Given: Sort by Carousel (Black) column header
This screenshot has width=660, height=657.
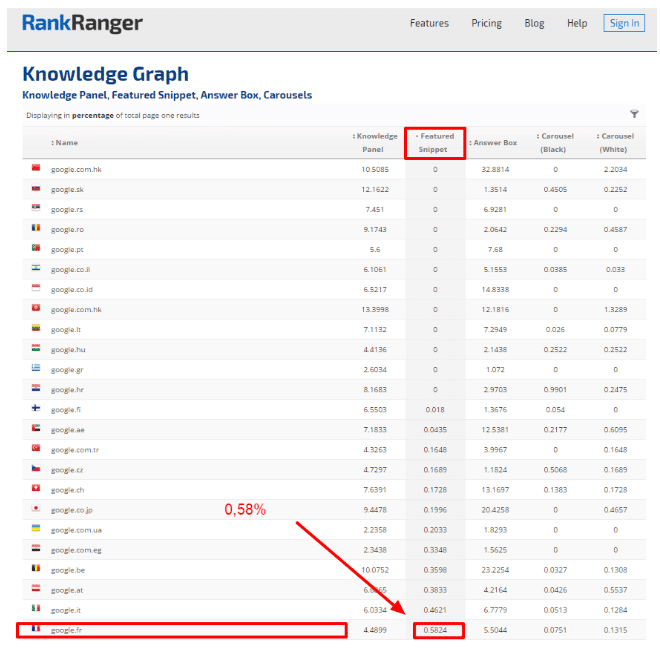Looking at the screenshot, I should tap(555, 143).
